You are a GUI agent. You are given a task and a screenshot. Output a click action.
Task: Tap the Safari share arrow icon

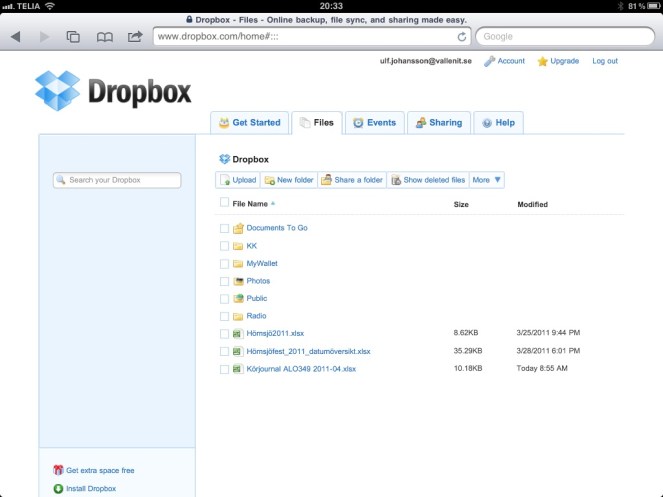tap(134, 37)
